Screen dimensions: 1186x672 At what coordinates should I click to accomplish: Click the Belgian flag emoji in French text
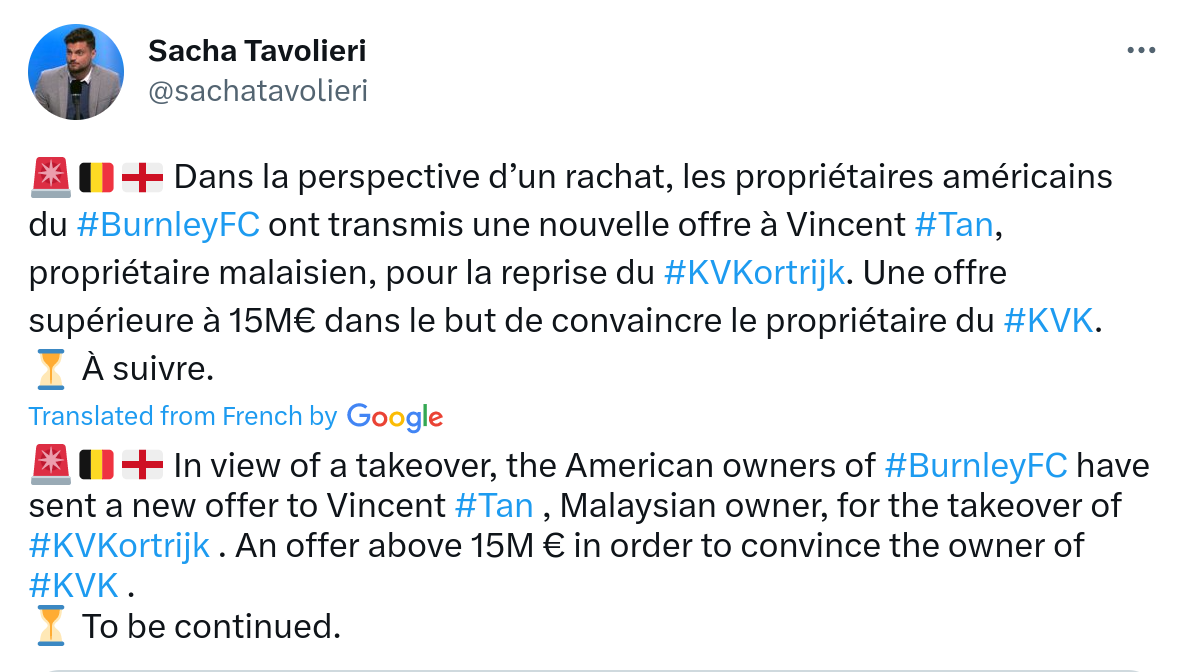(96, 177)
